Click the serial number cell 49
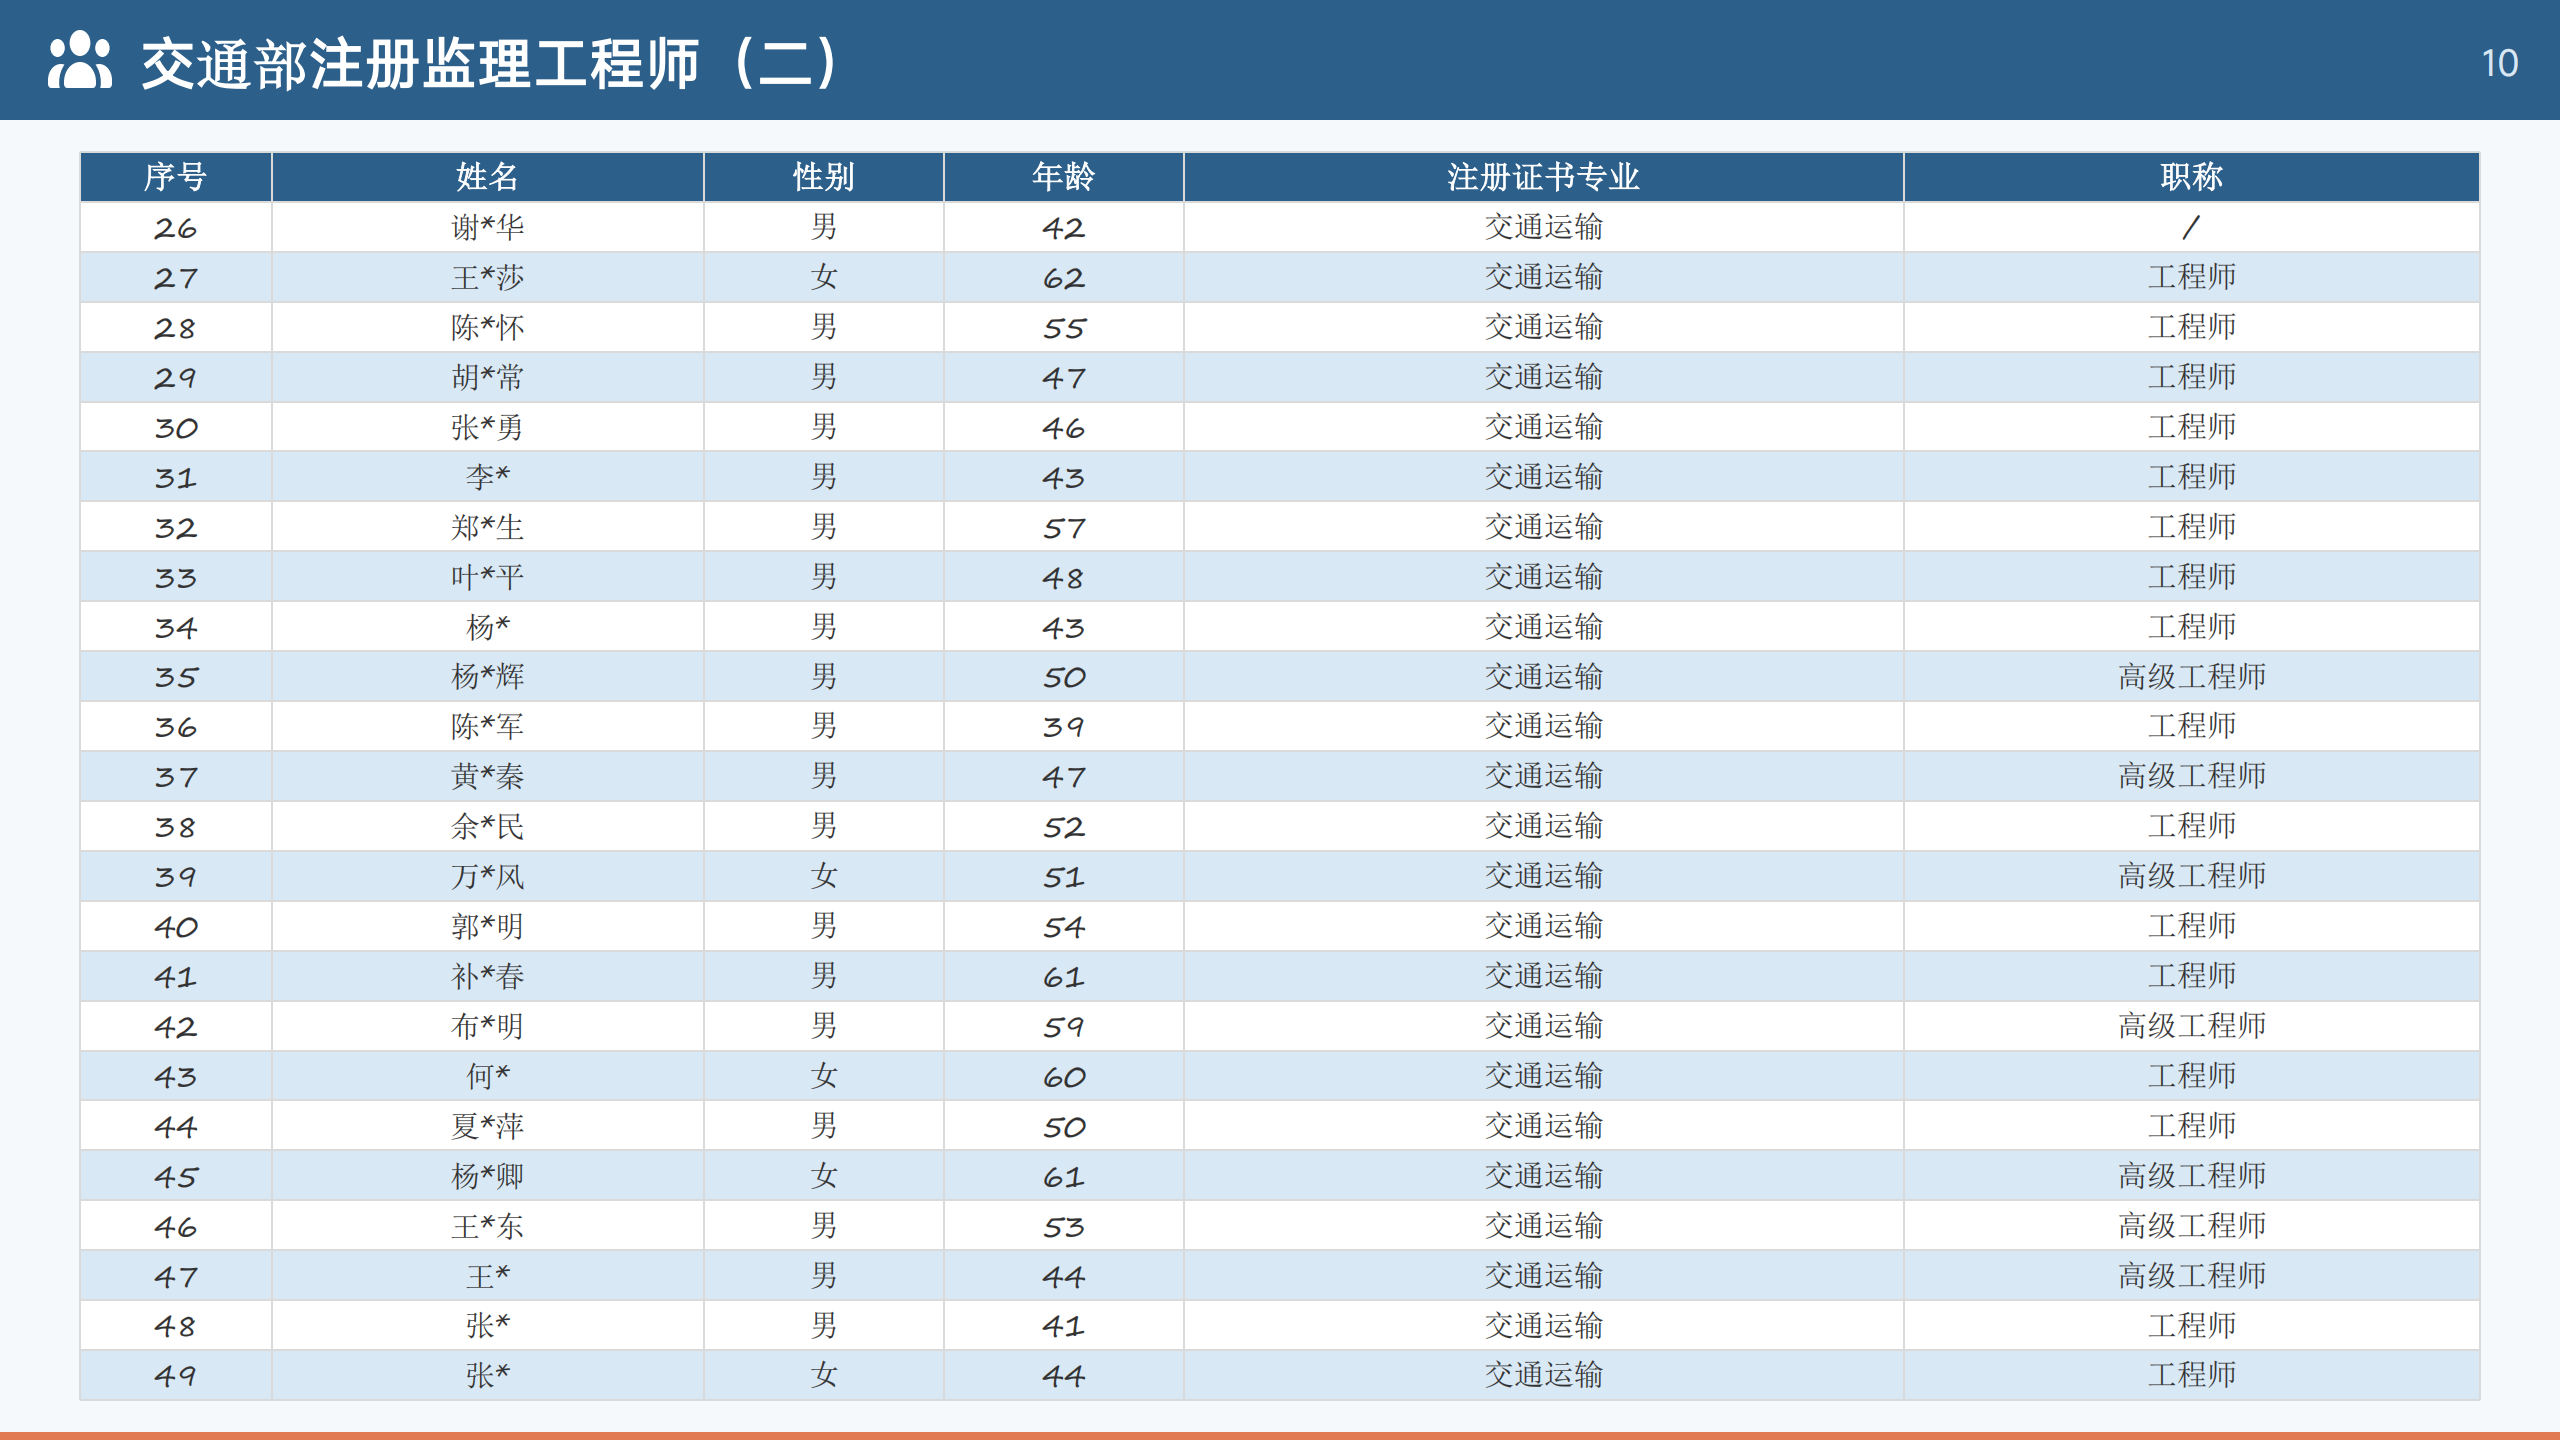 coord(176,1375)
